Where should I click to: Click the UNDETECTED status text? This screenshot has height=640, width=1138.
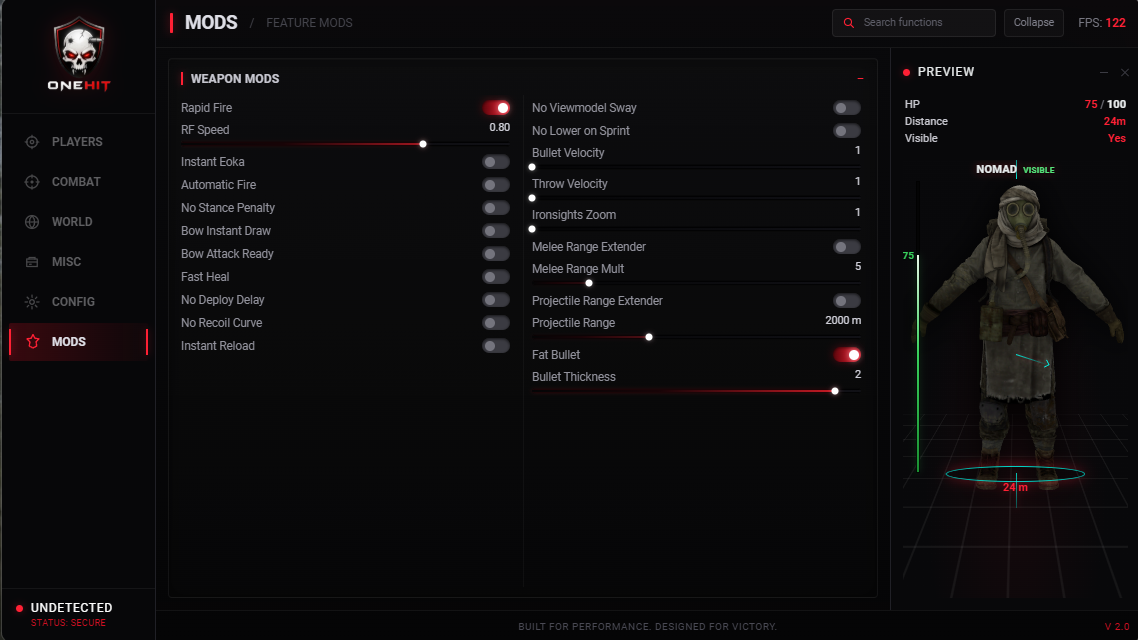point(71,608)
